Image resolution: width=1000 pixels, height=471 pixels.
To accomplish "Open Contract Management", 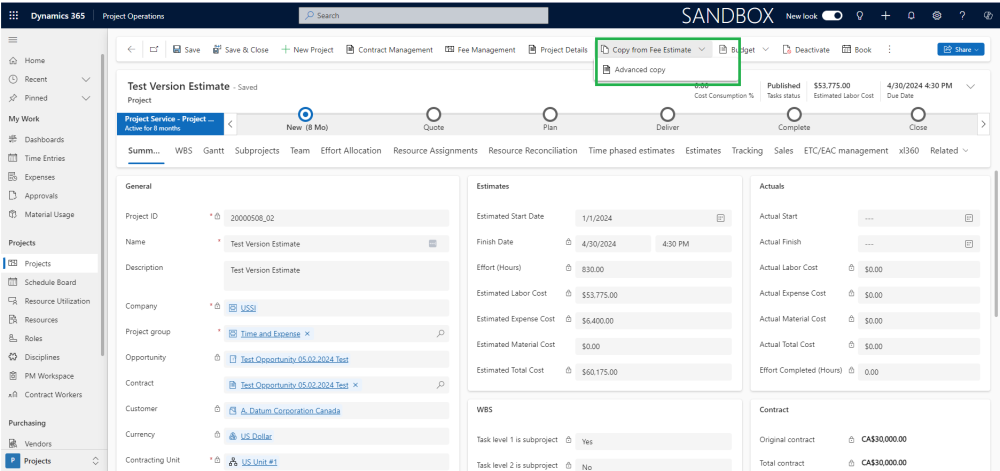I will tap(390, 50).
